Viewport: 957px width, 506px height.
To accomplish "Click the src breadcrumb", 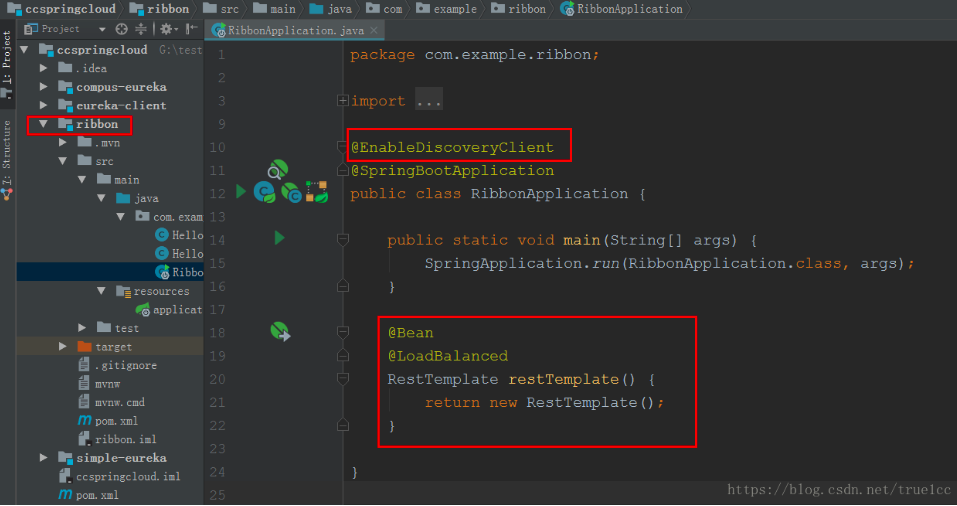I will click(221, 9).
